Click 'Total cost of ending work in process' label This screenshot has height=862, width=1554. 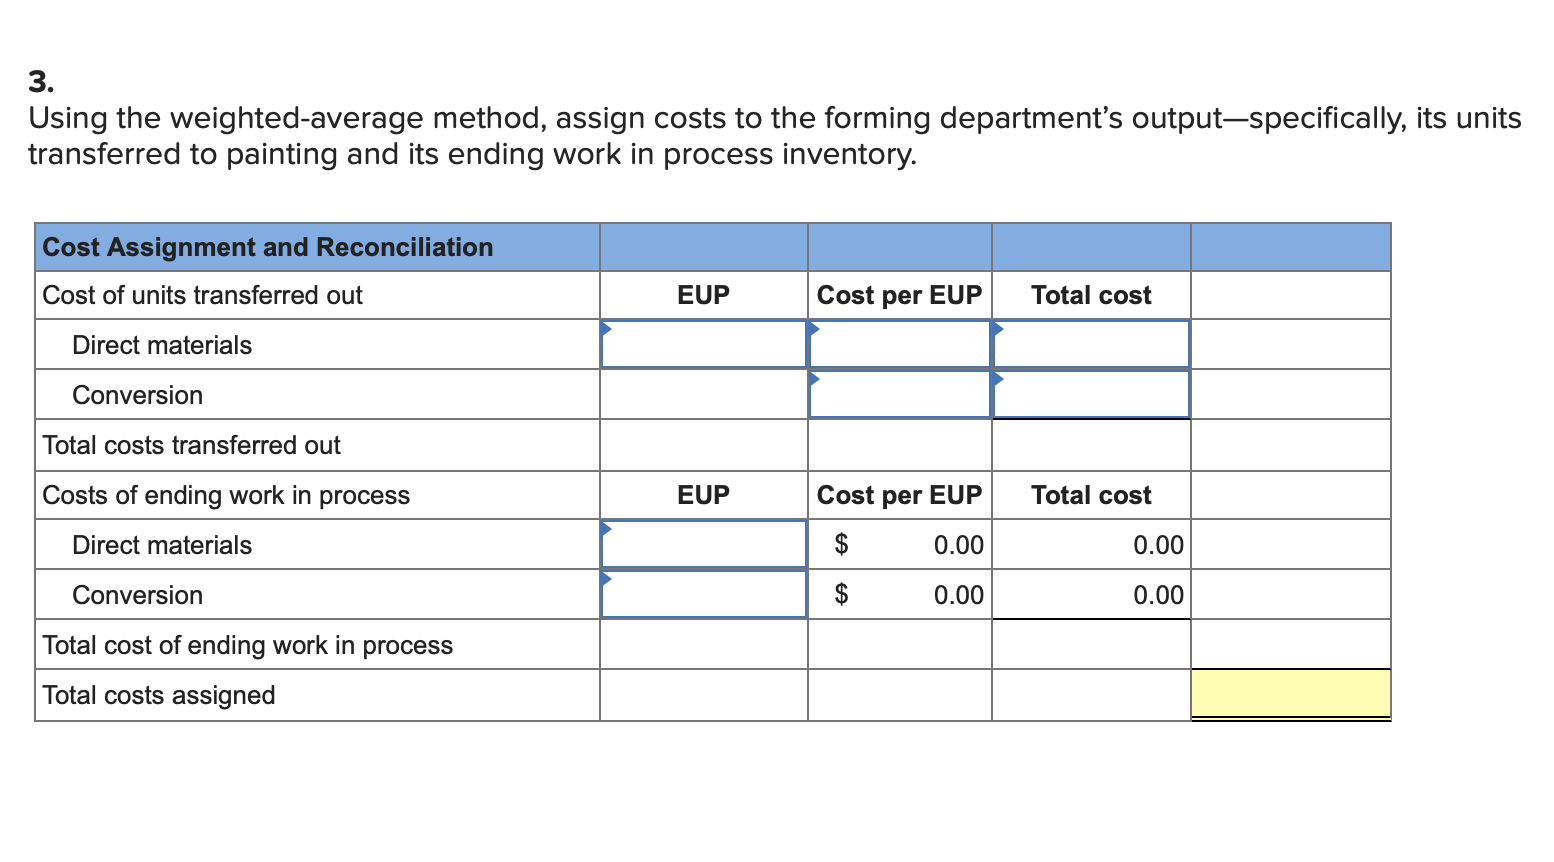pyautogui.click(x=247, y=645)
